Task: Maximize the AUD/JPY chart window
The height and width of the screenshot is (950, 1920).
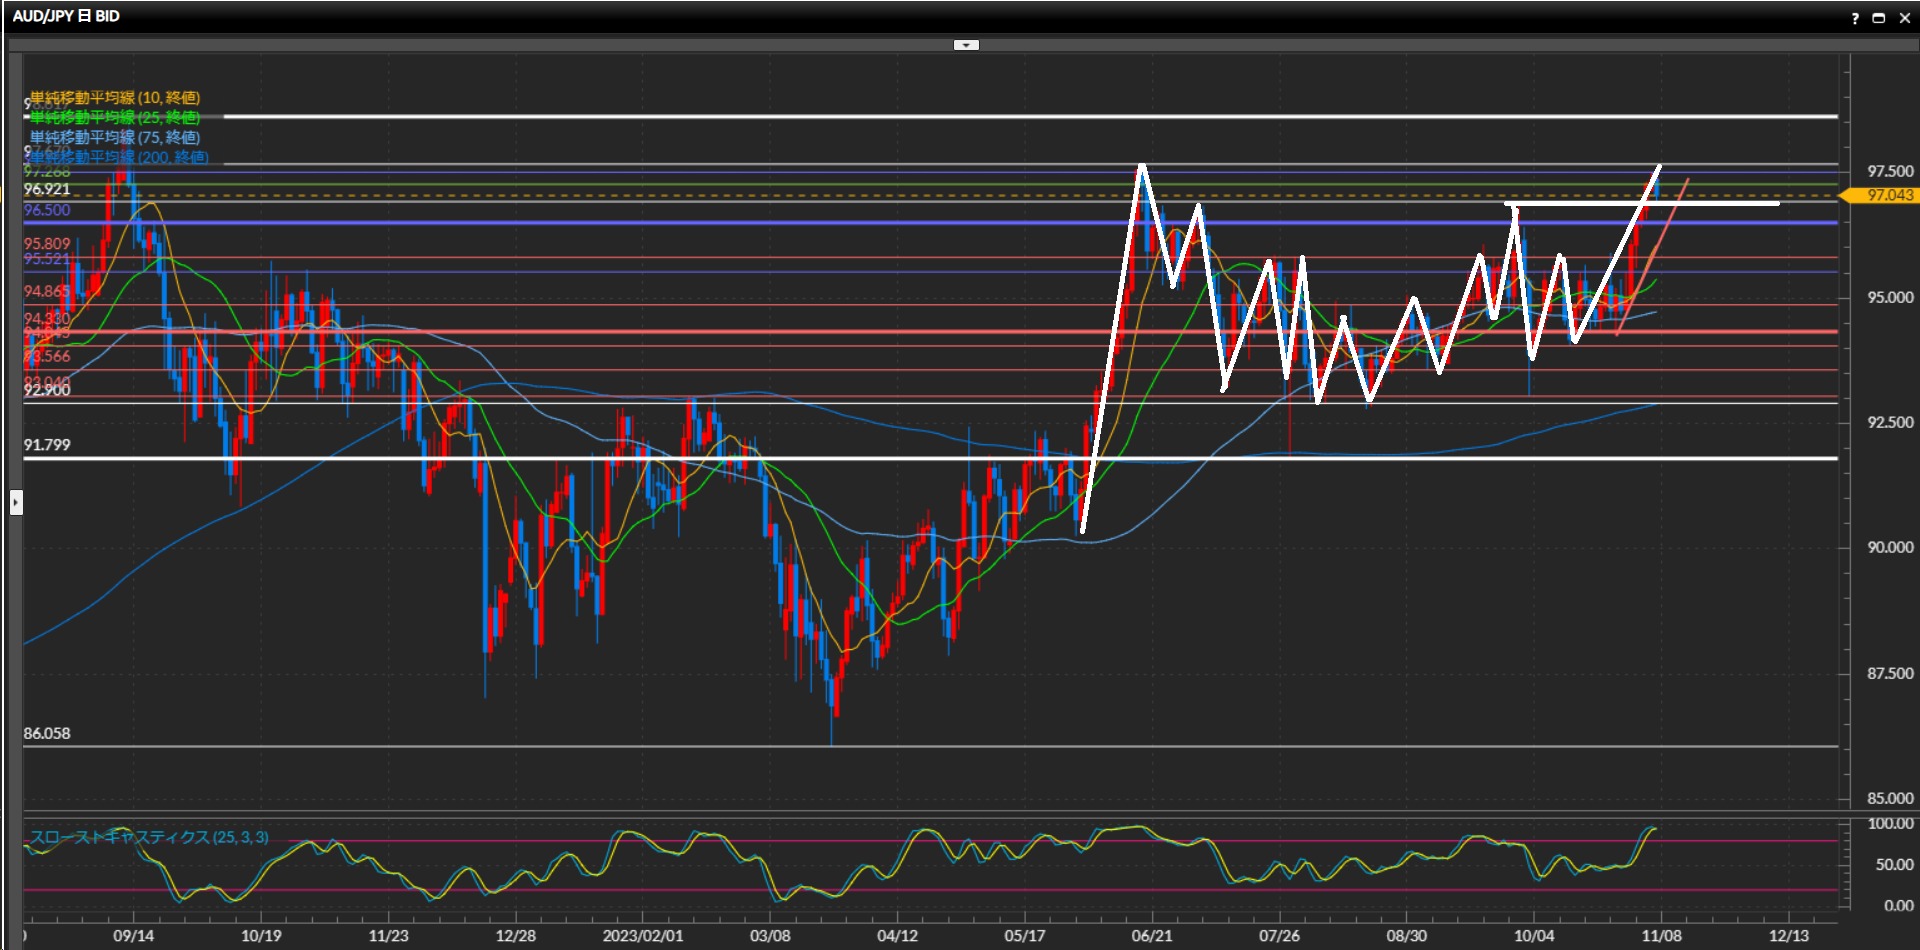Action: [x=1879, y=18]
